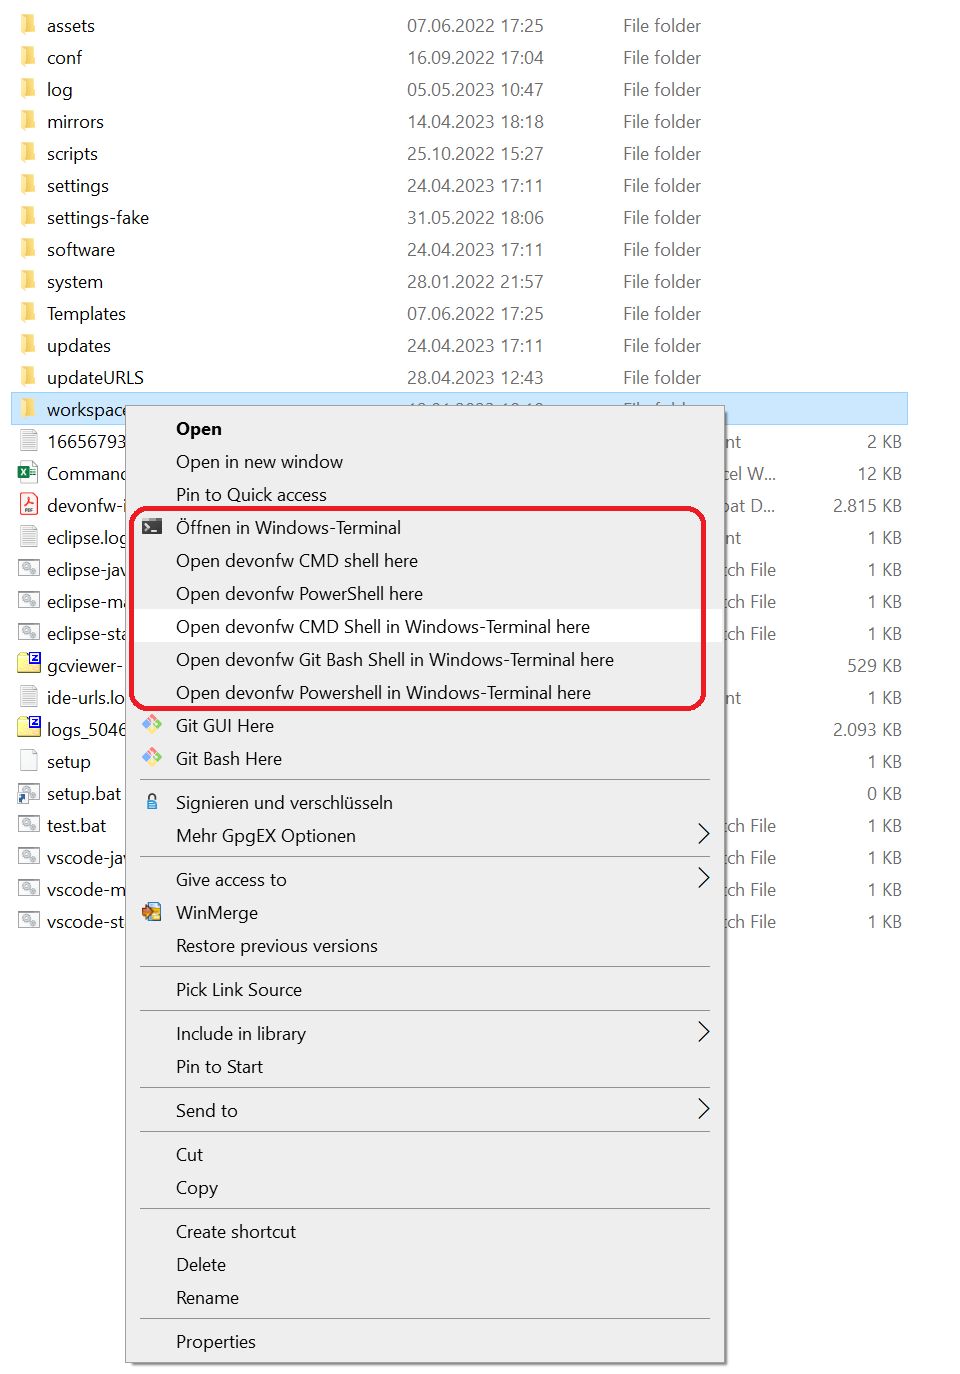Viewport: 960px width, 1374px height.
Task: Select Pin to Quick access
Action: [251, 494]
